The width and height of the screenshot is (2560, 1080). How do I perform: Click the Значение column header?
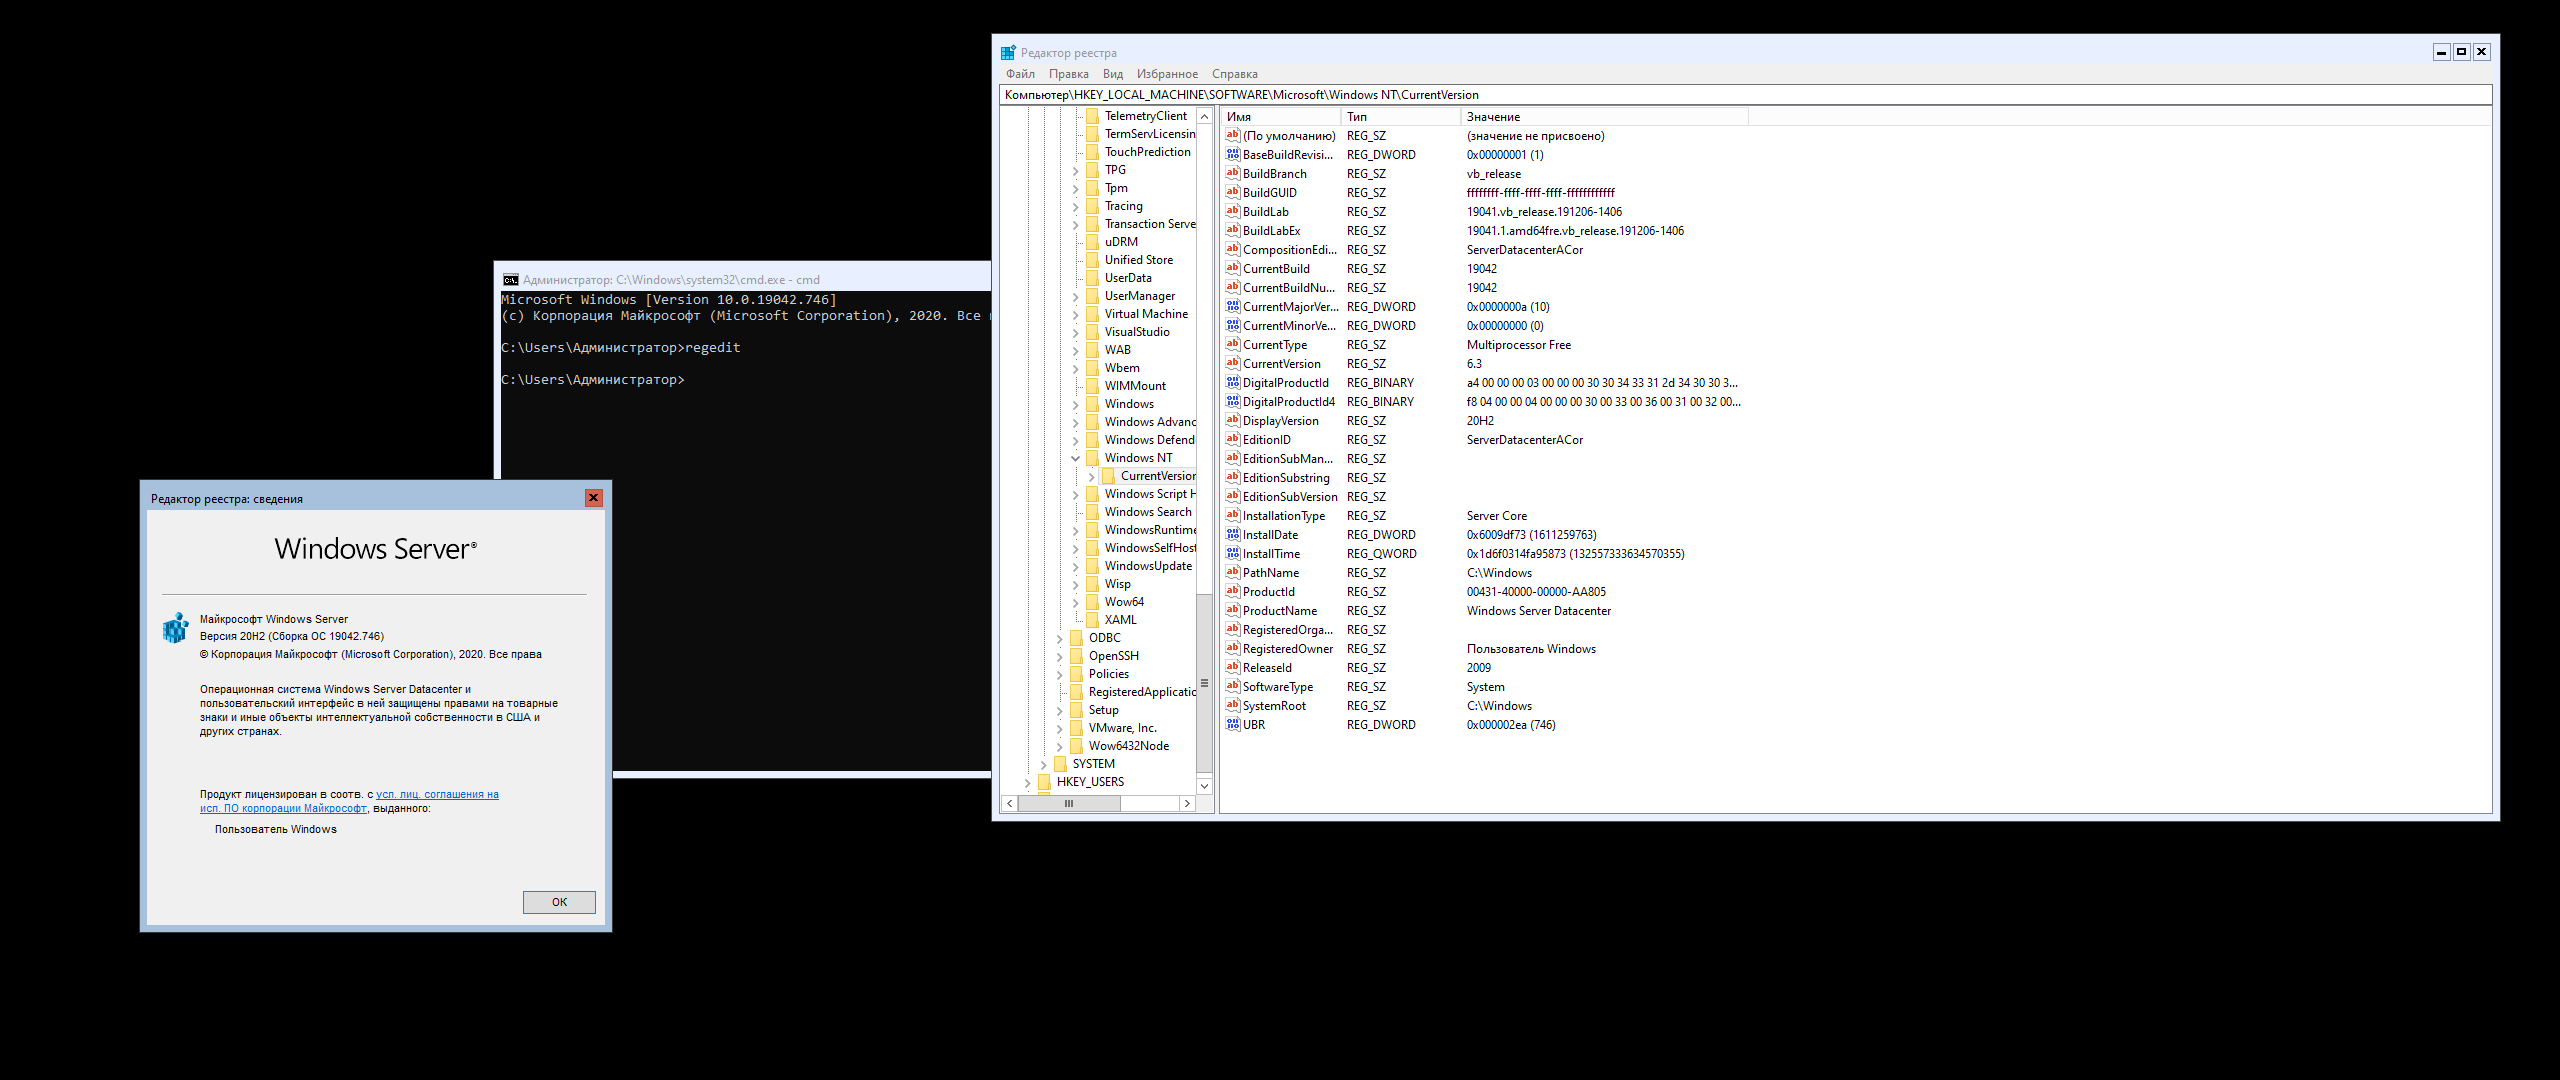1604,117
